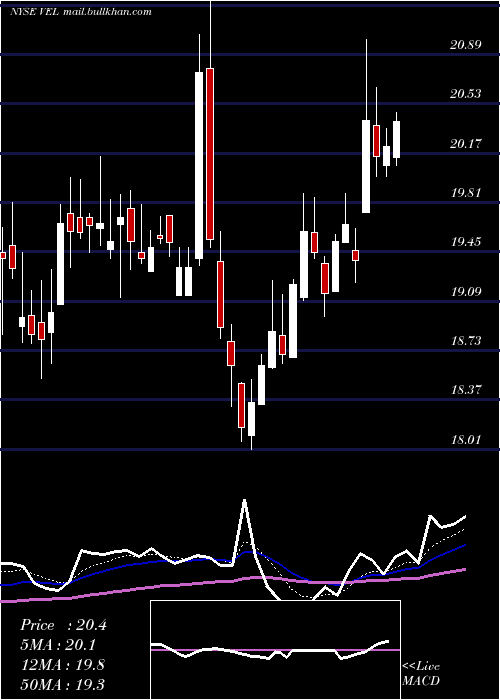Select the 19.81 price axis label
Screen dimensions: 500x700
[466, 193]
